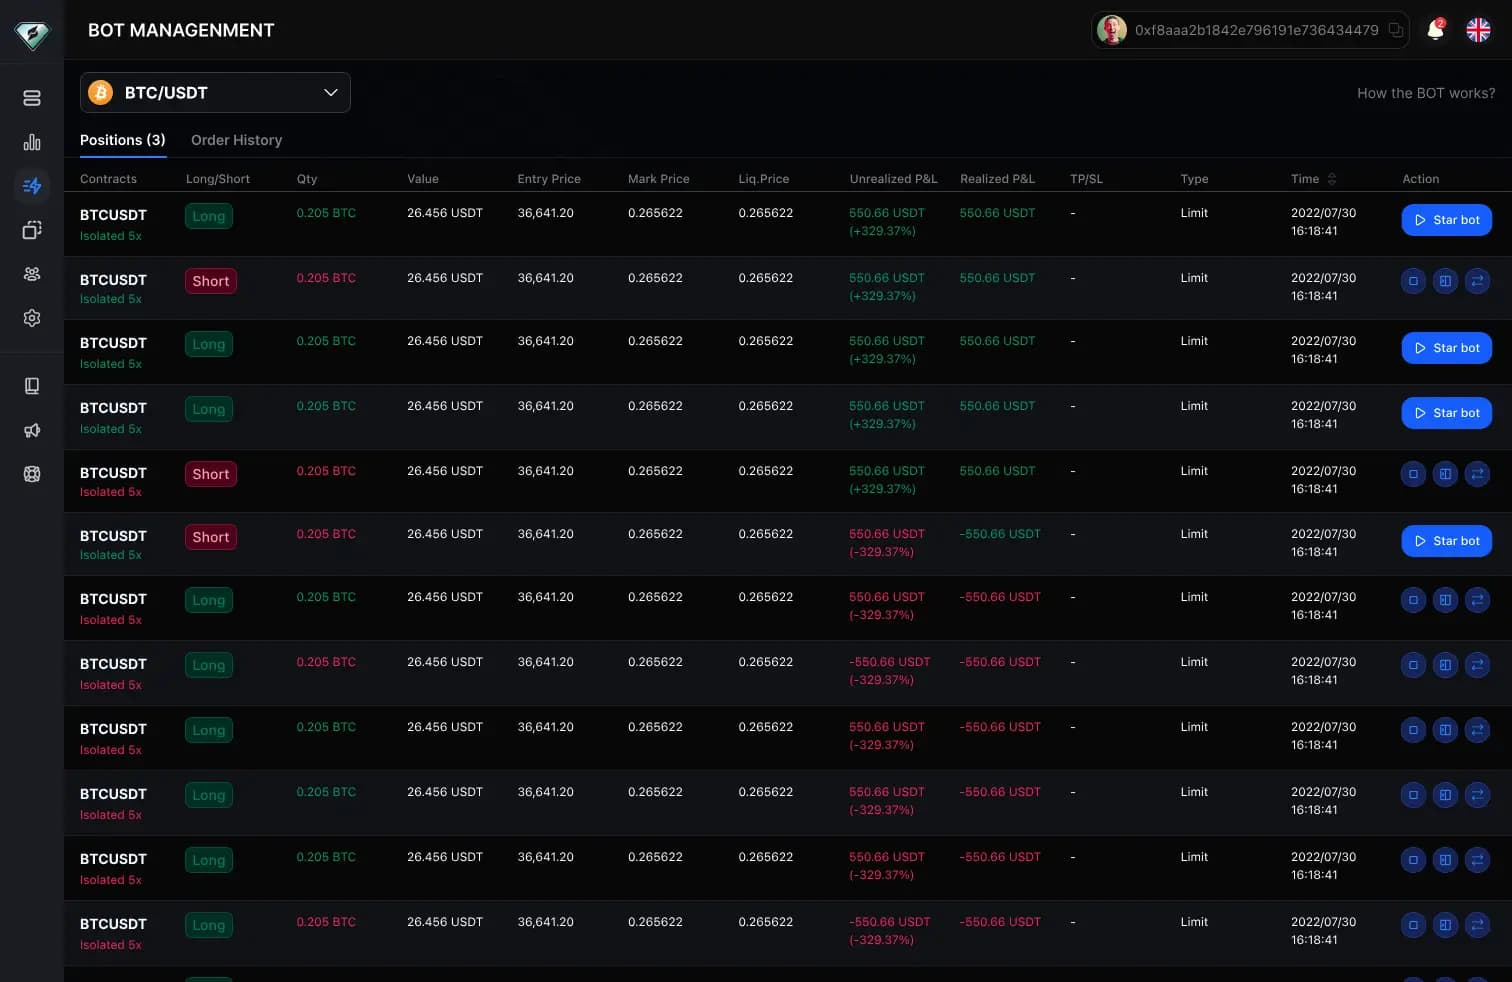Select the Positions (3) tab
Viewport: 1512px width, 982px height.
[122, 140]
